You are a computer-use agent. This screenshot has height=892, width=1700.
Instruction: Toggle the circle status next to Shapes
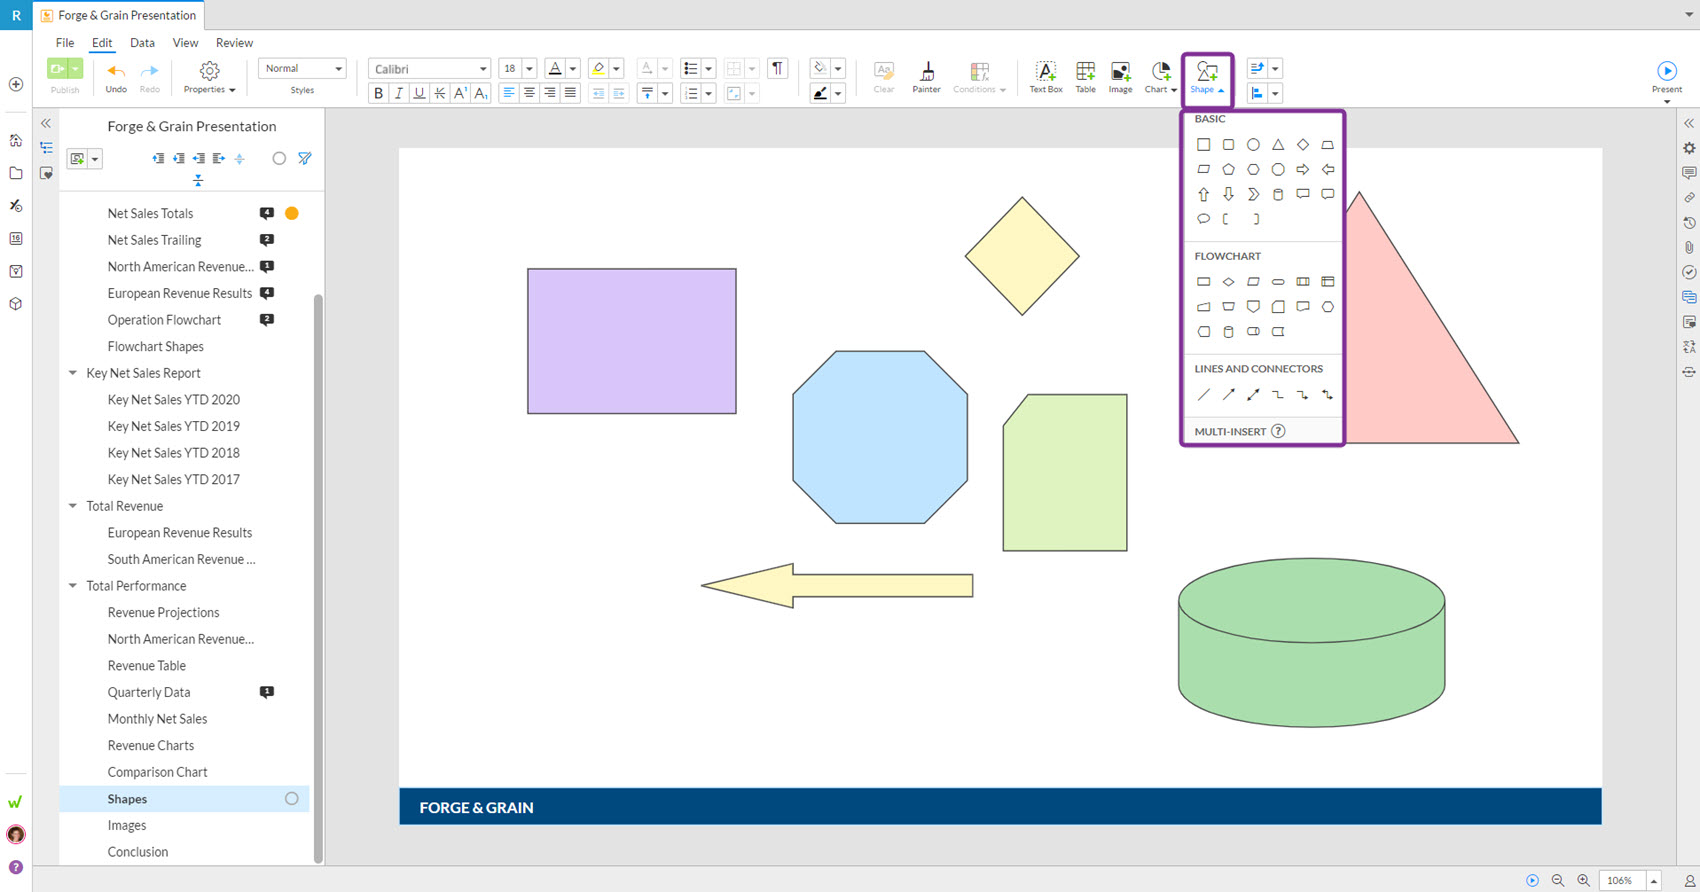[x=291, y=798]
